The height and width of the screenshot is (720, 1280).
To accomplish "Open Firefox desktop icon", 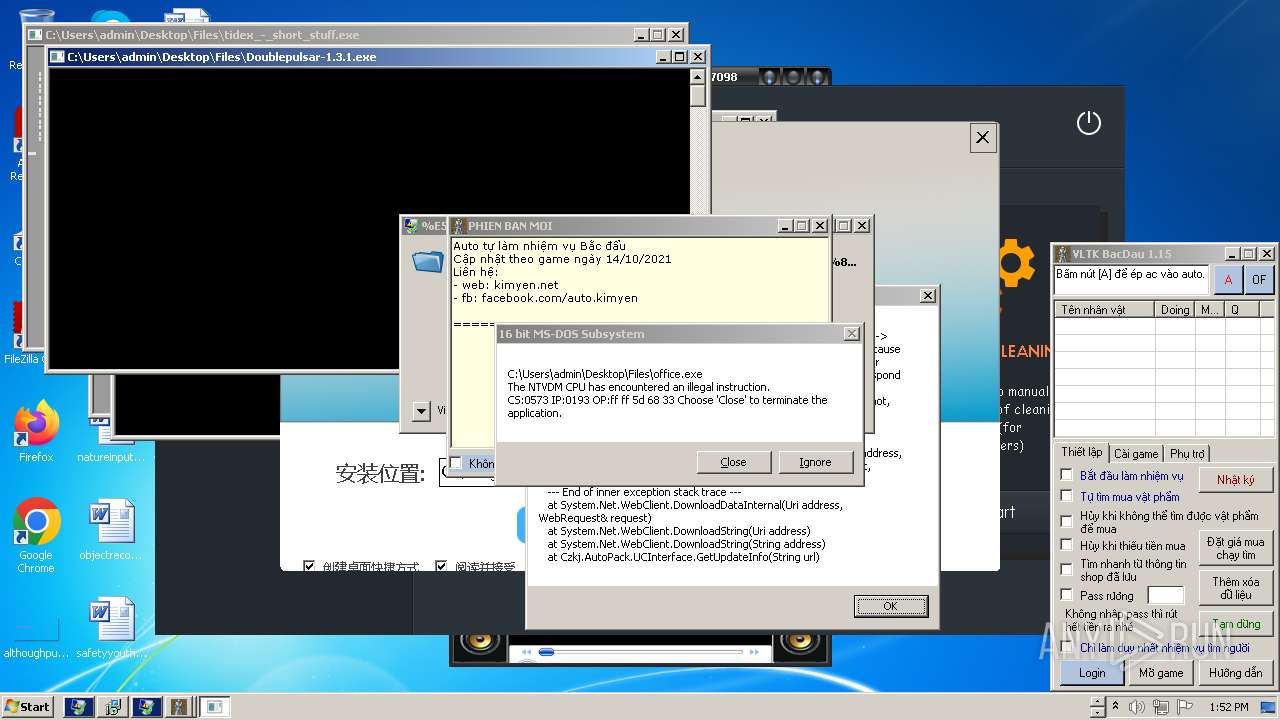I will [36, 432].
